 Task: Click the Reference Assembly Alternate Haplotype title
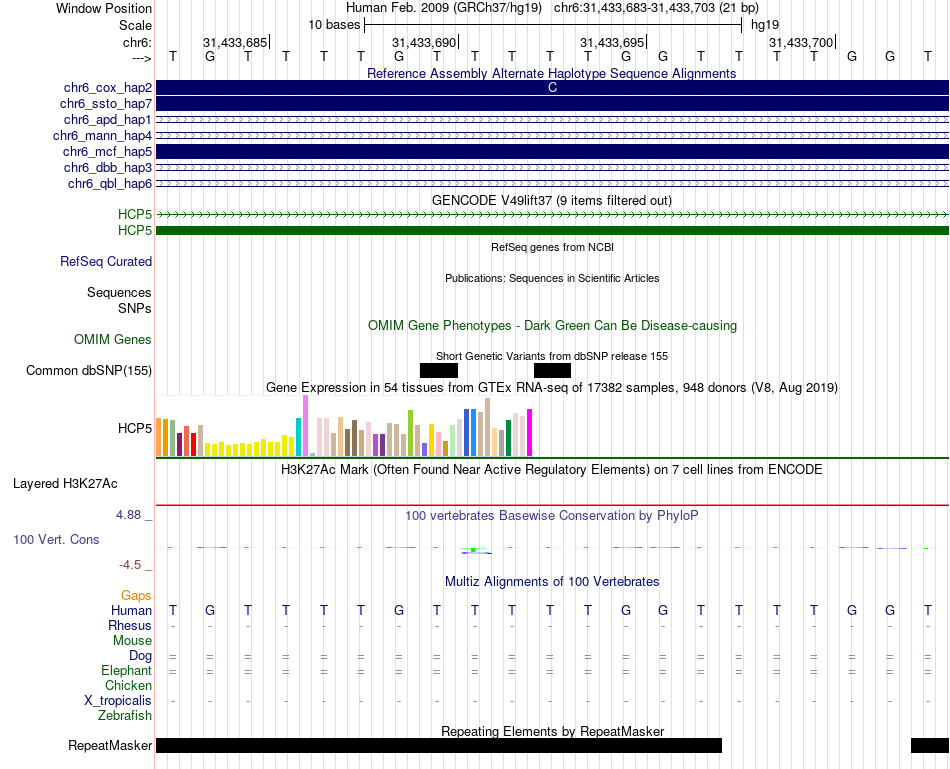pyautogui.click(x=552, y=73)
